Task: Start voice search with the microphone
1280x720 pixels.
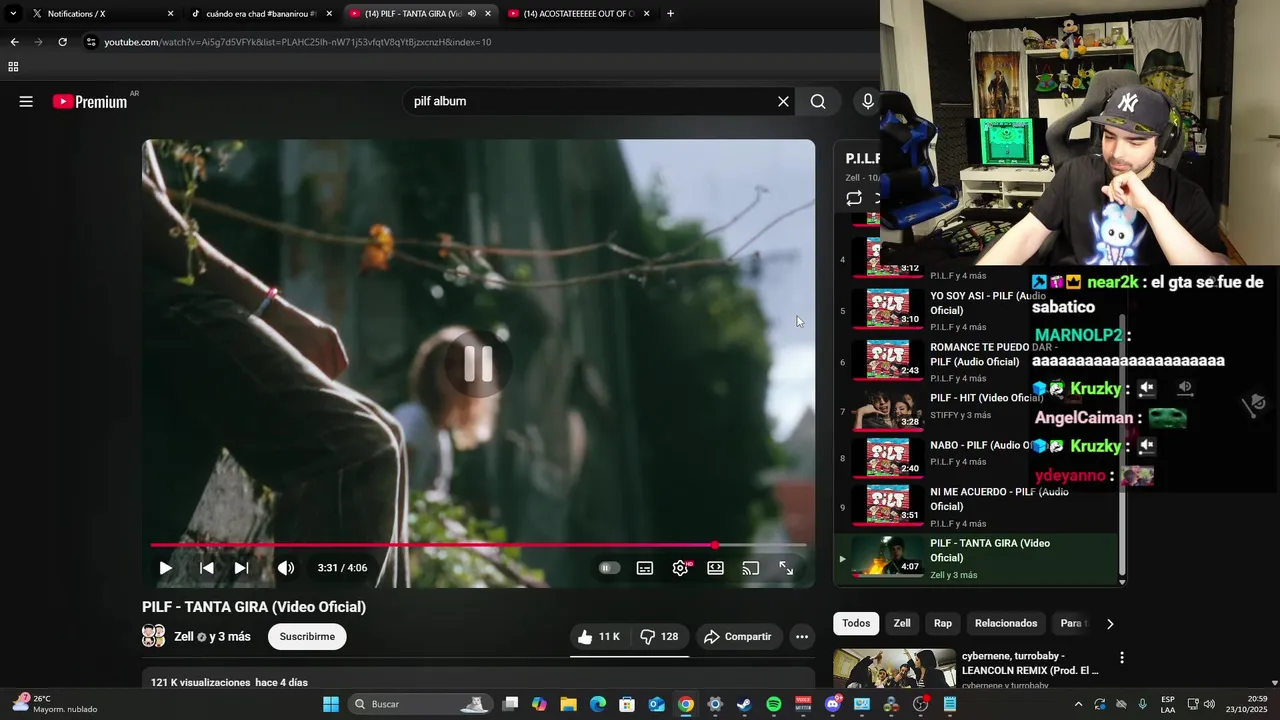Action: [867, 101]
